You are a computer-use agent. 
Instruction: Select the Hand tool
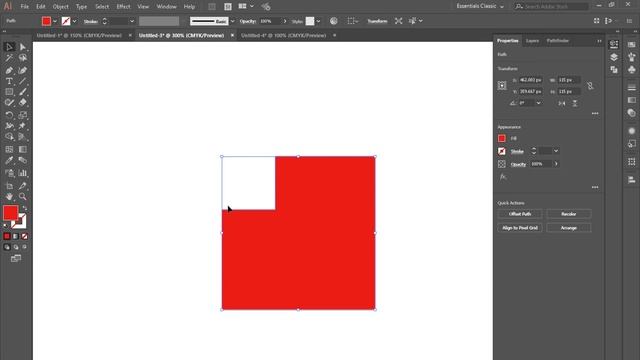tap(9, 197)
